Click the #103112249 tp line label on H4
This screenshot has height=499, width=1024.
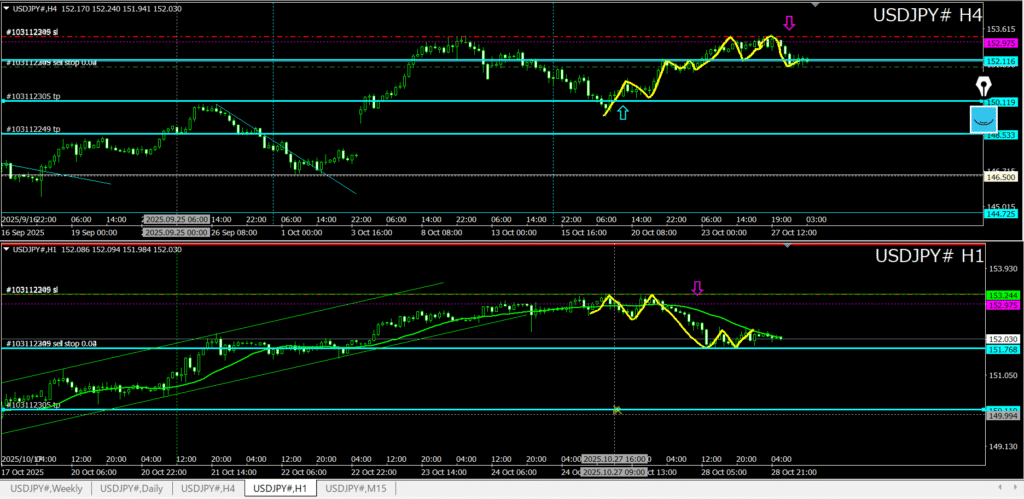click(x=34, y=129)
